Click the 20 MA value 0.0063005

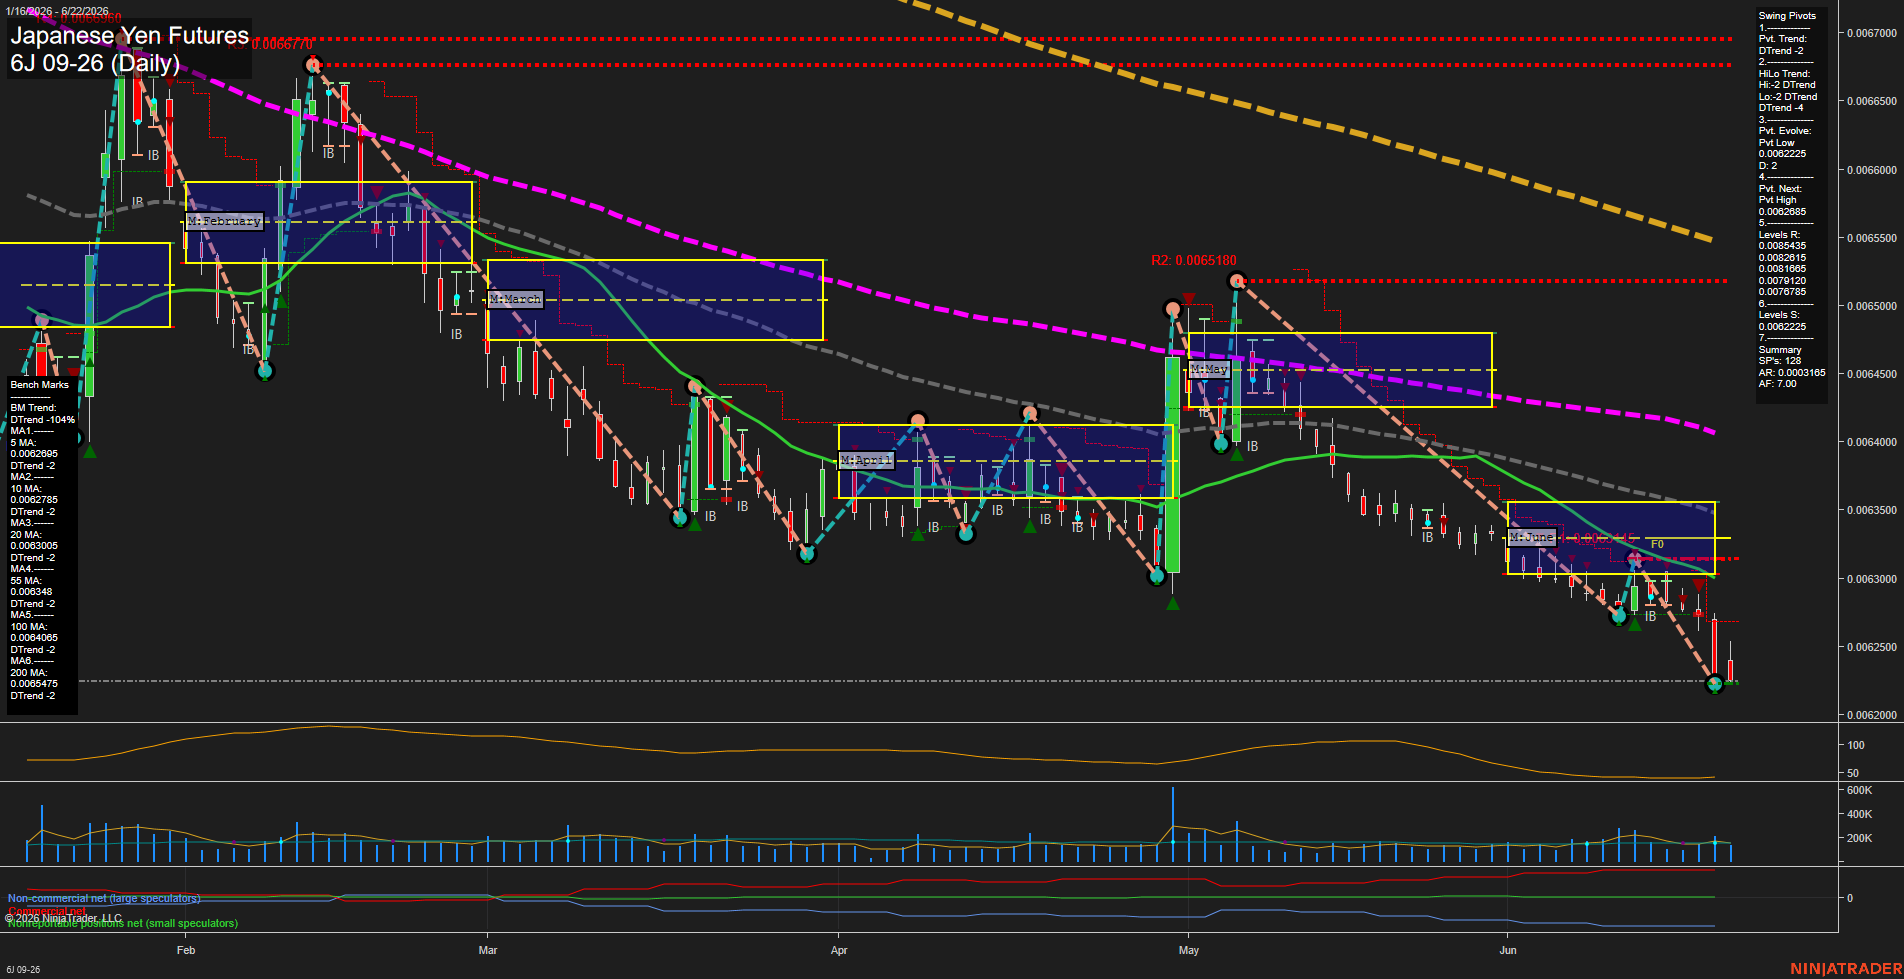coord(34,546)
